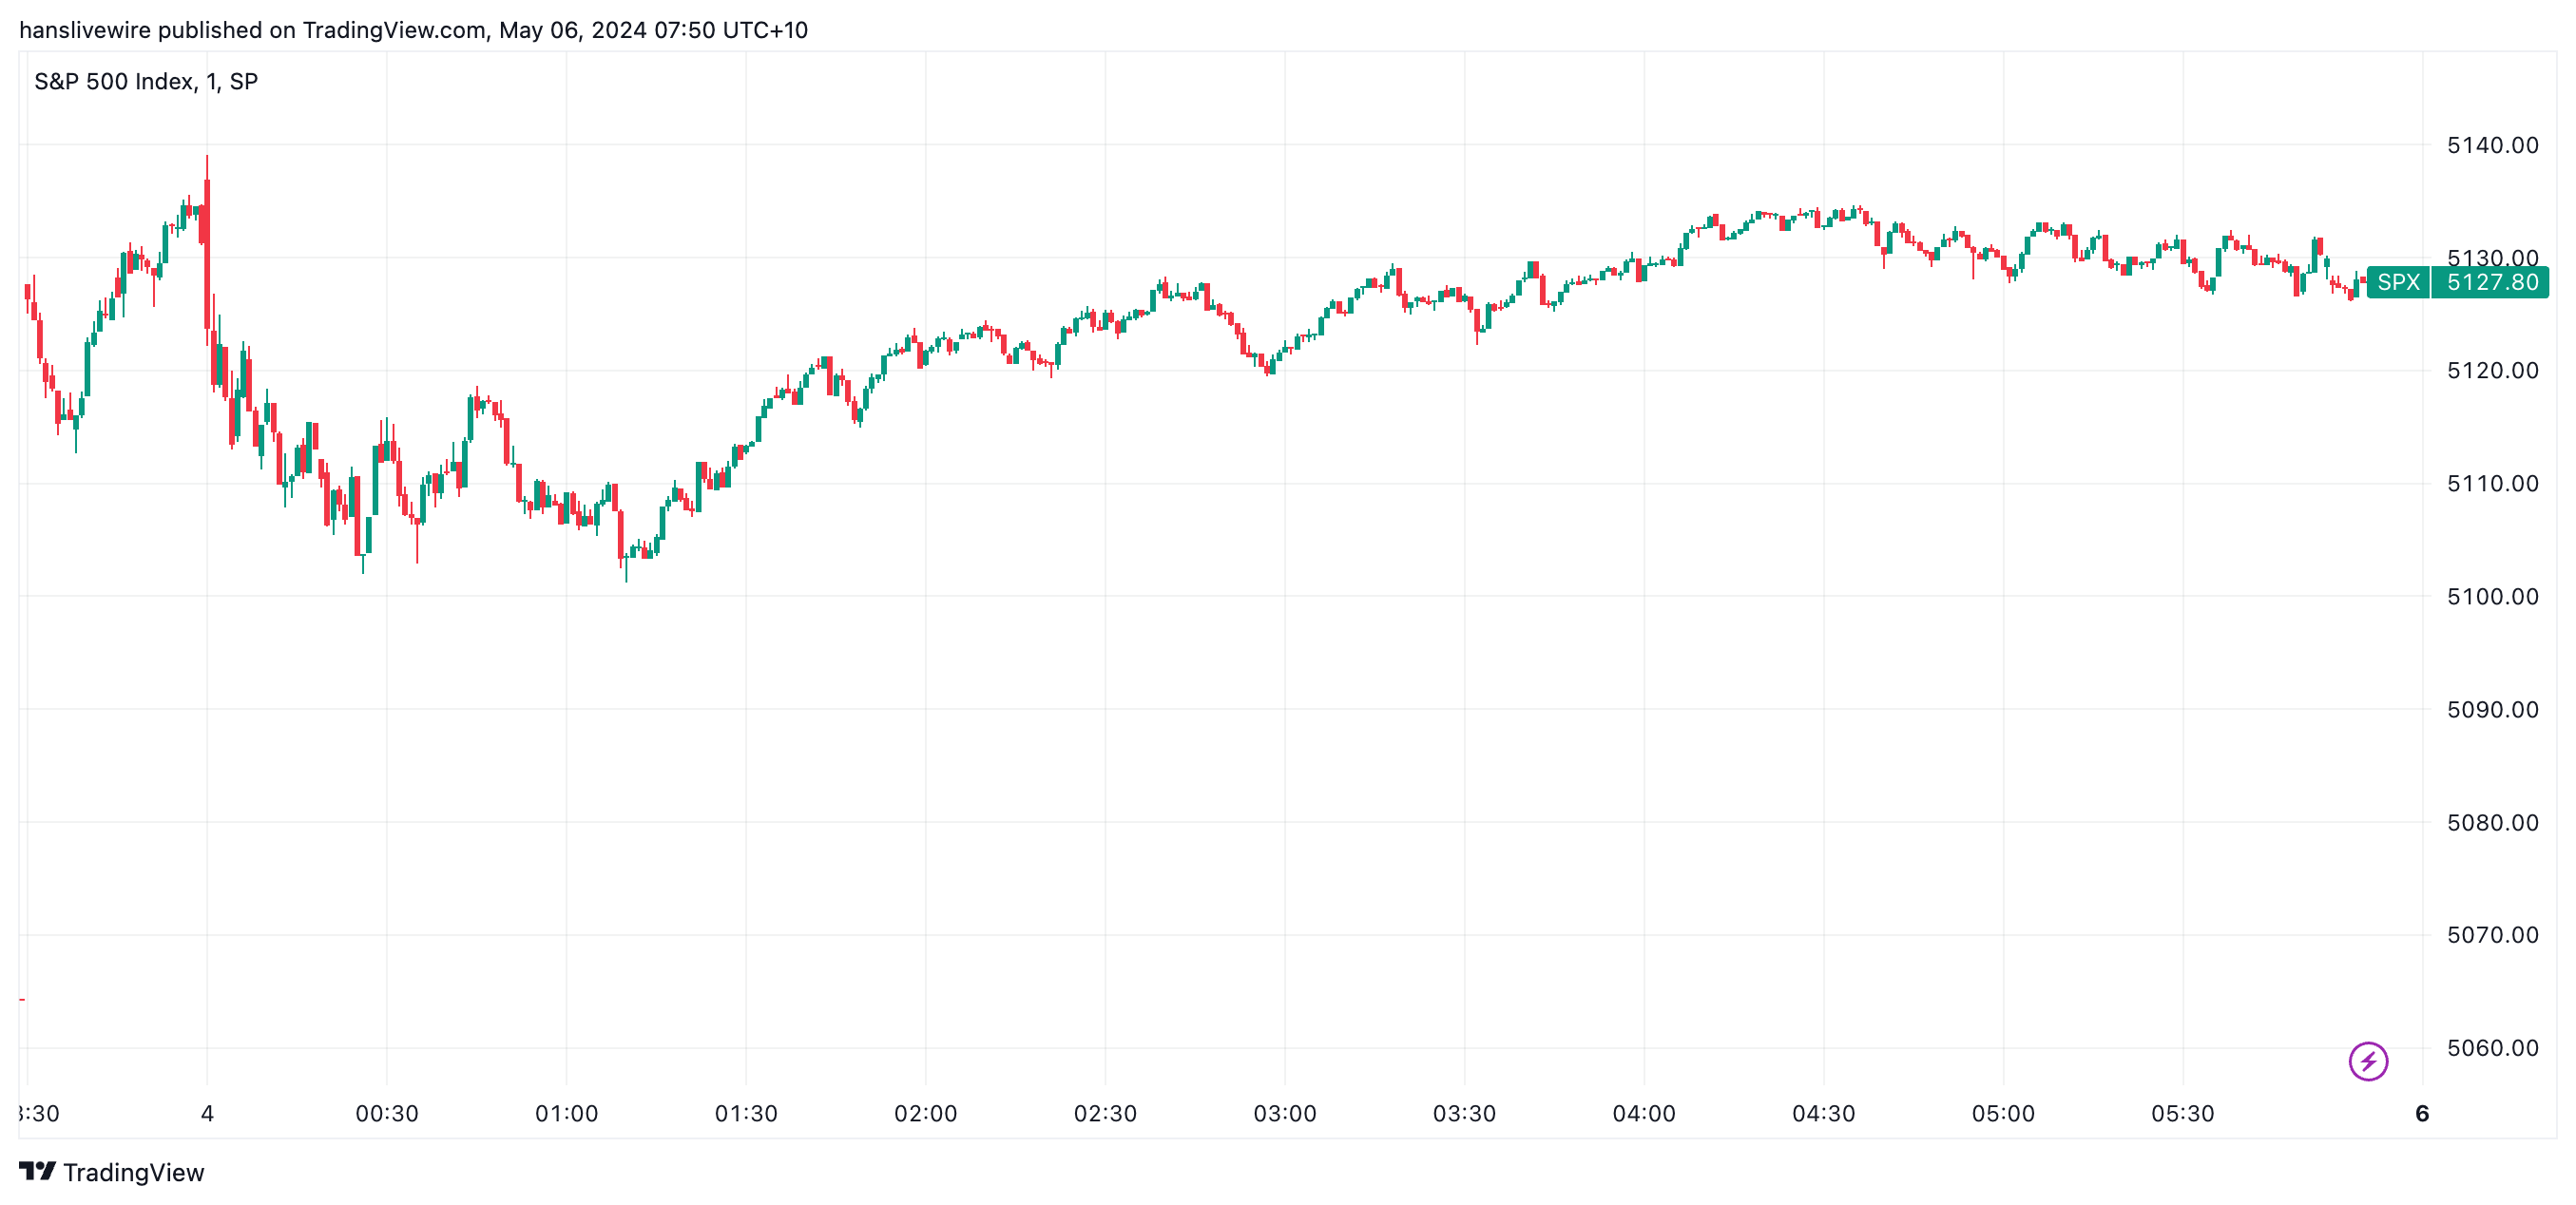Click the 05:30 time axis label
Viewport: 2576px width, 1205px height.
(2182, 1114)
